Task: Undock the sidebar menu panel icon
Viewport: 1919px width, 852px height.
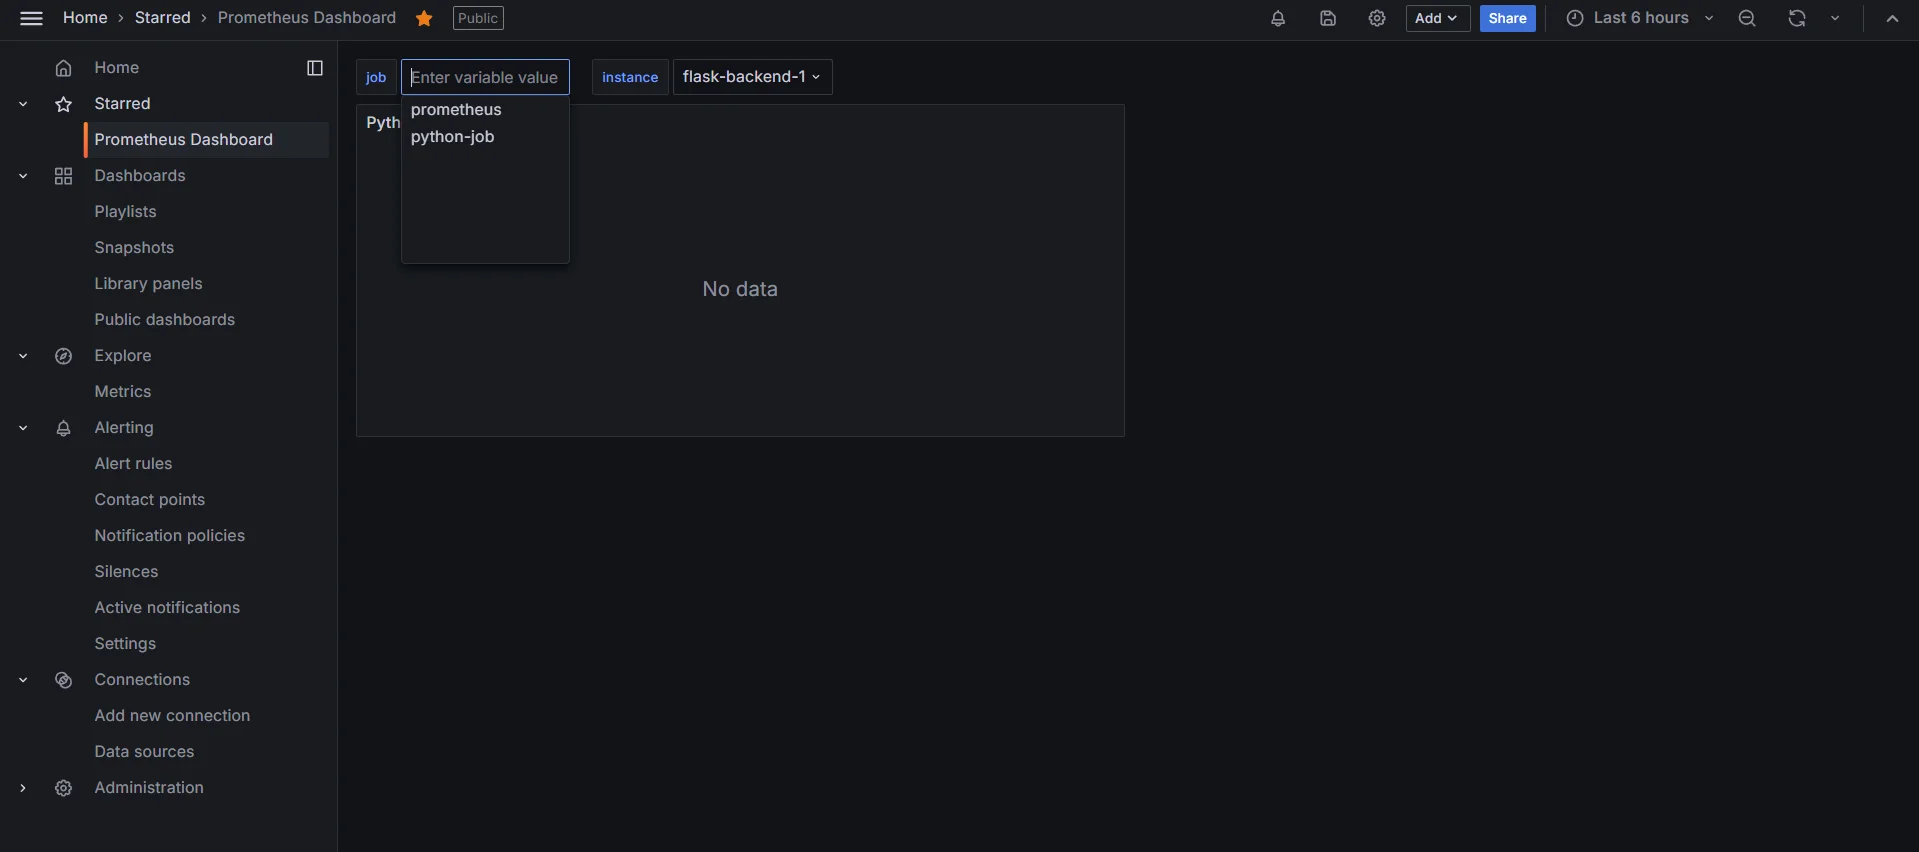Action: click(x=315, y=68)
